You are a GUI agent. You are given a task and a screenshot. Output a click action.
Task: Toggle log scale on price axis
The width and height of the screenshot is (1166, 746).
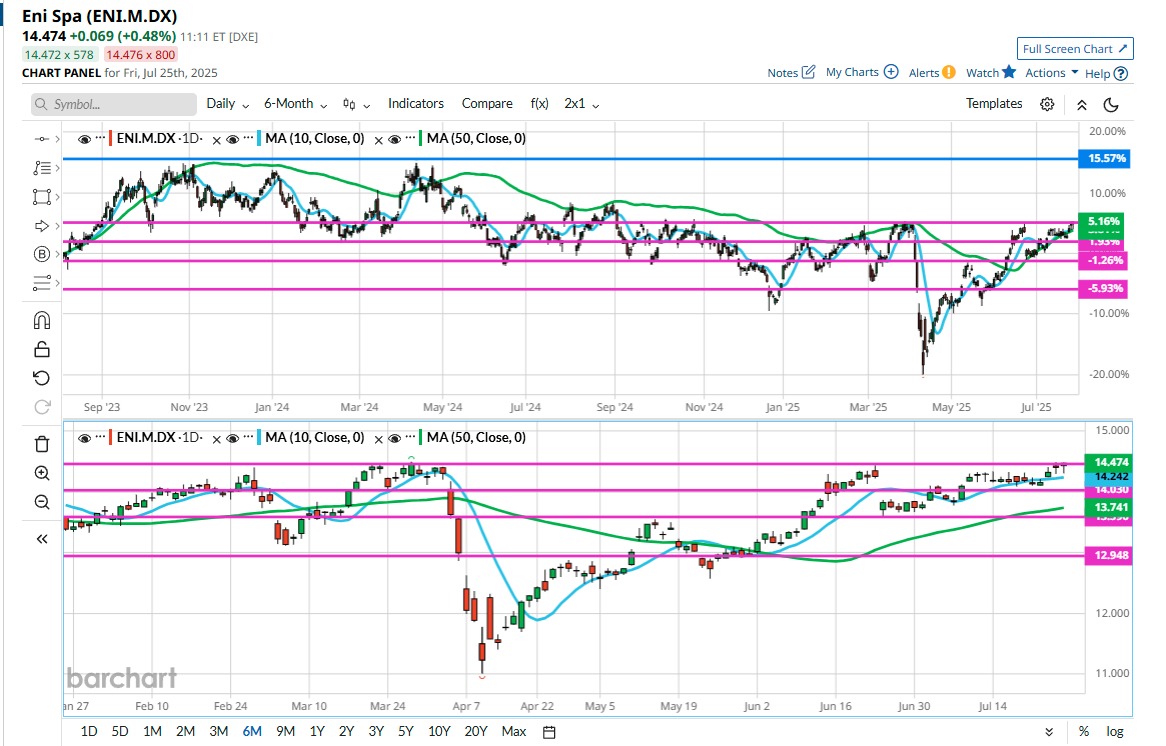pos(1115,732)
